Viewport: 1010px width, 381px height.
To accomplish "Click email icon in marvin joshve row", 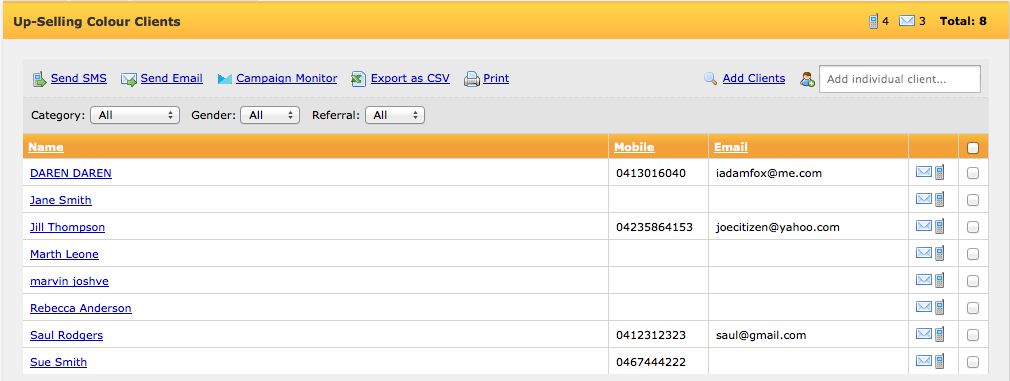I will 924,280.
